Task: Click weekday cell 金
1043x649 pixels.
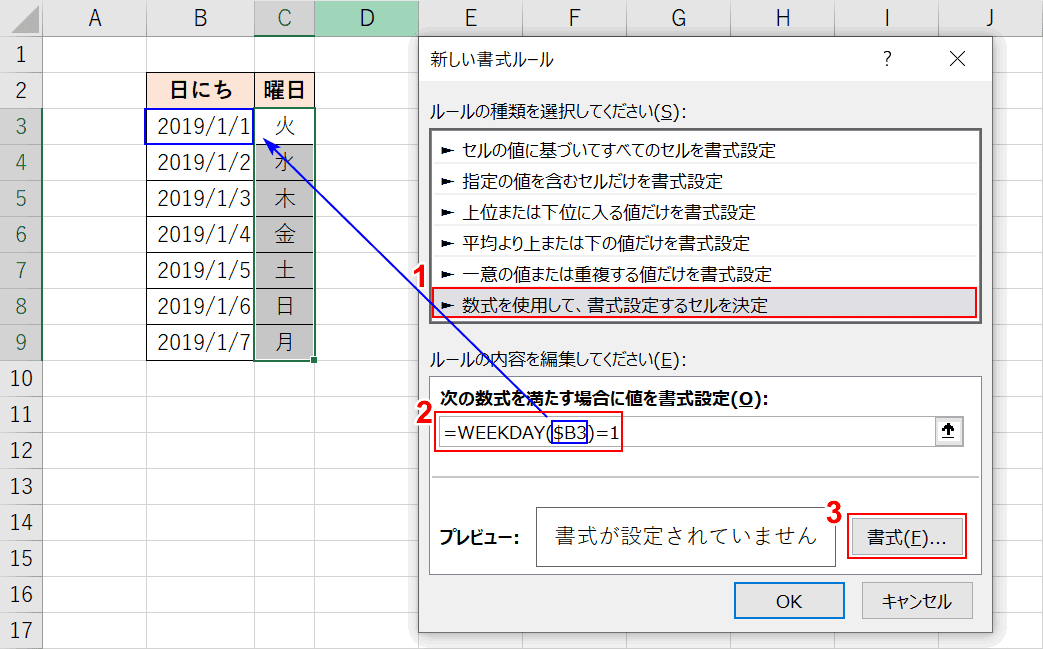Action: (x=285, y=234)
